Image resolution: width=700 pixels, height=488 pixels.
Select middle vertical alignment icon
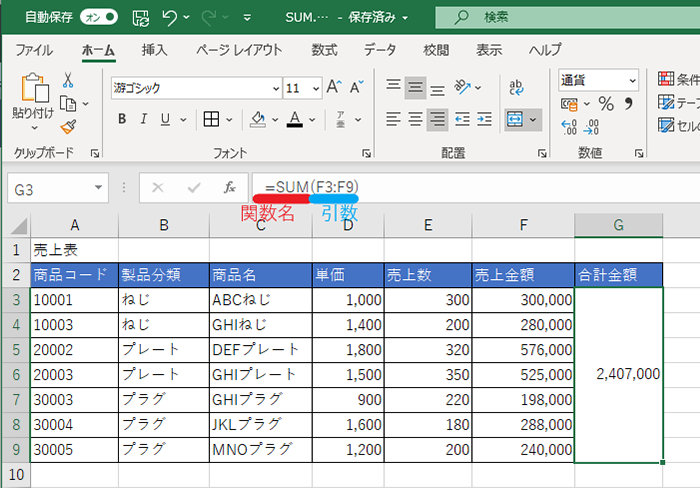pos(415,87)
